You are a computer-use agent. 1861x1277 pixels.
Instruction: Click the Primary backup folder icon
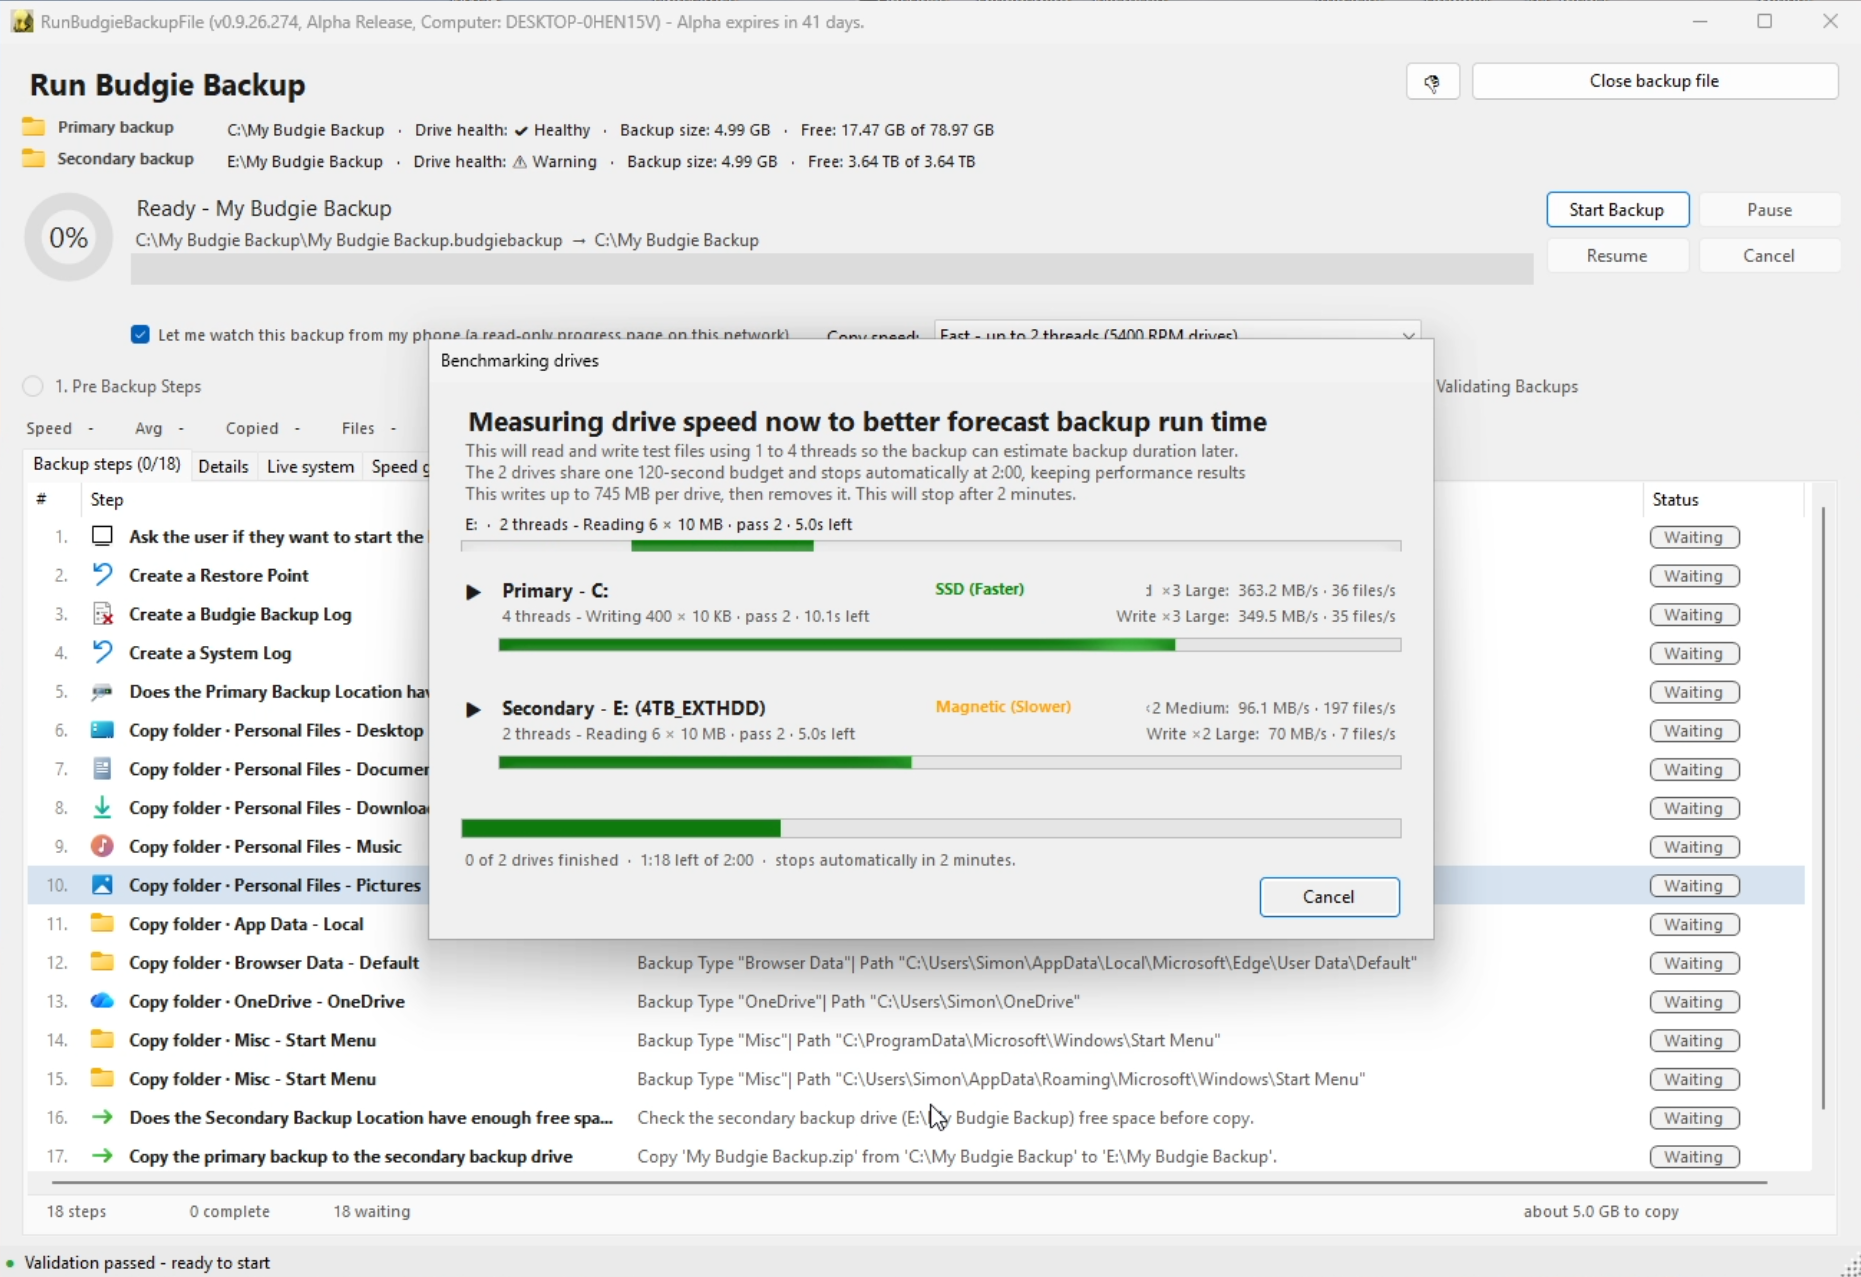(34, 127)
